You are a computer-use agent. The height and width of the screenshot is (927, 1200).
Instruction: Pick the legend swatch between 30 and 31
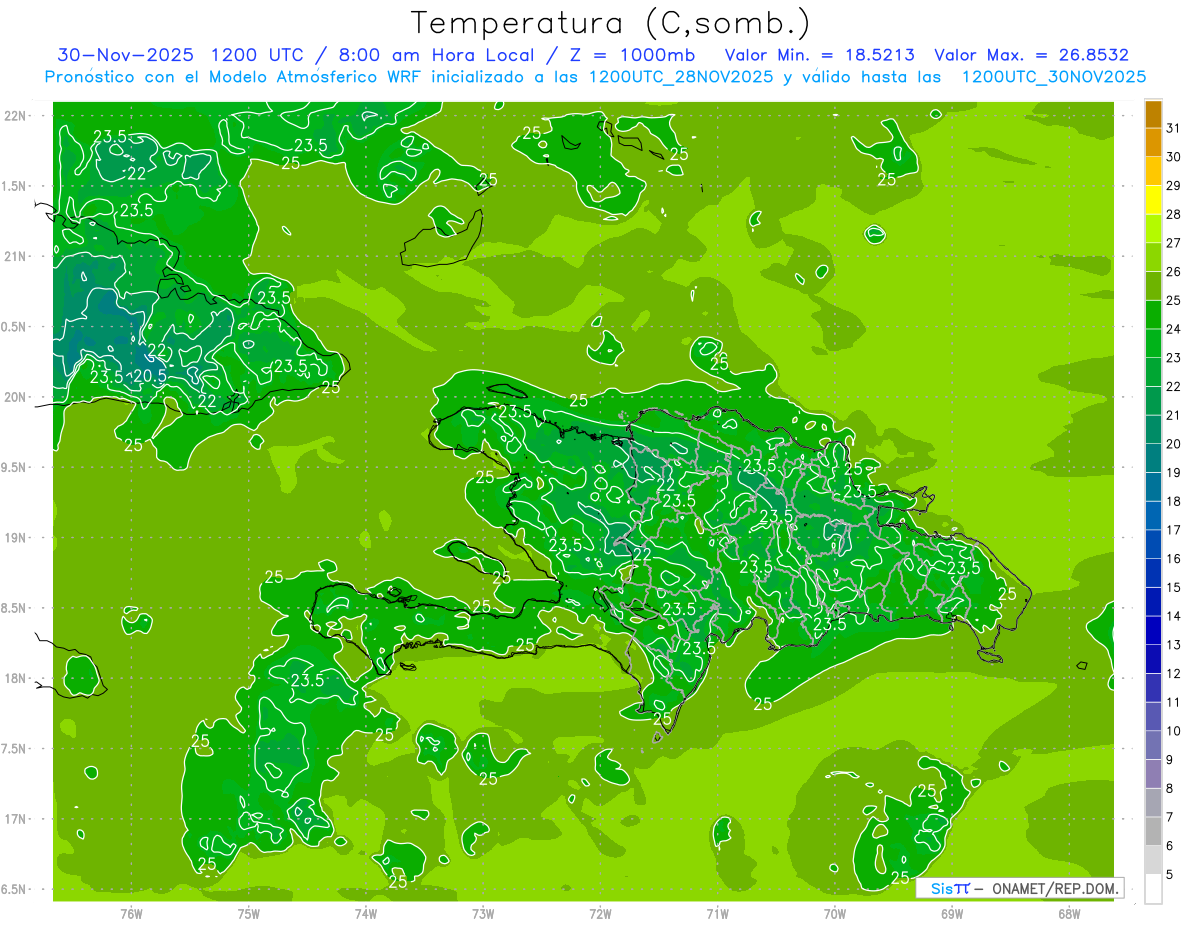pyautogui.click(x=1154, y=143)
